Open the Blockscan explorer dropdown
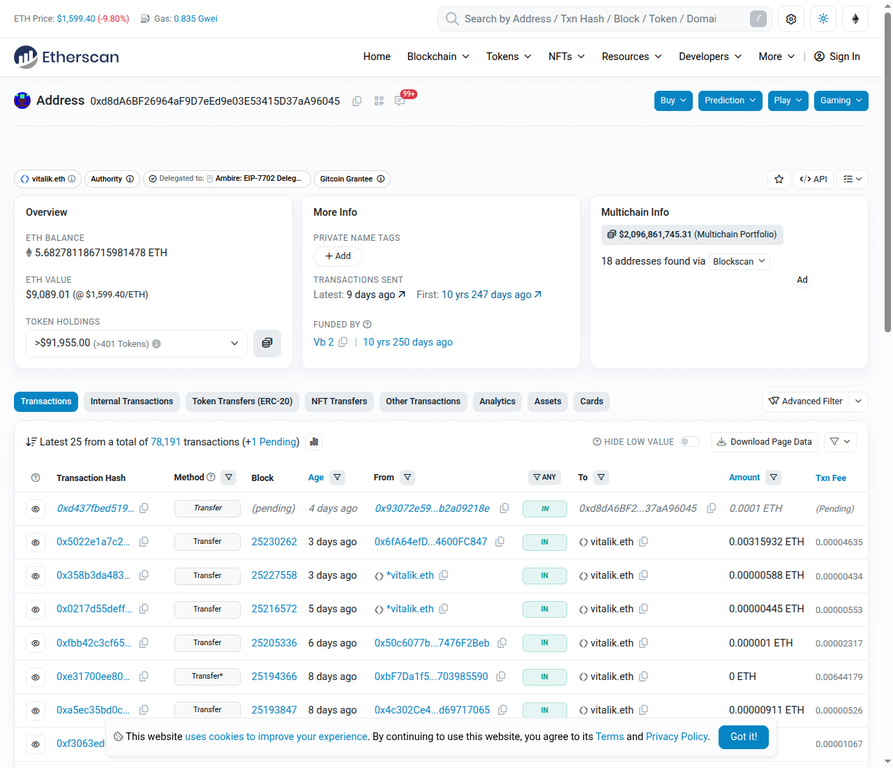 pos(739,261)
